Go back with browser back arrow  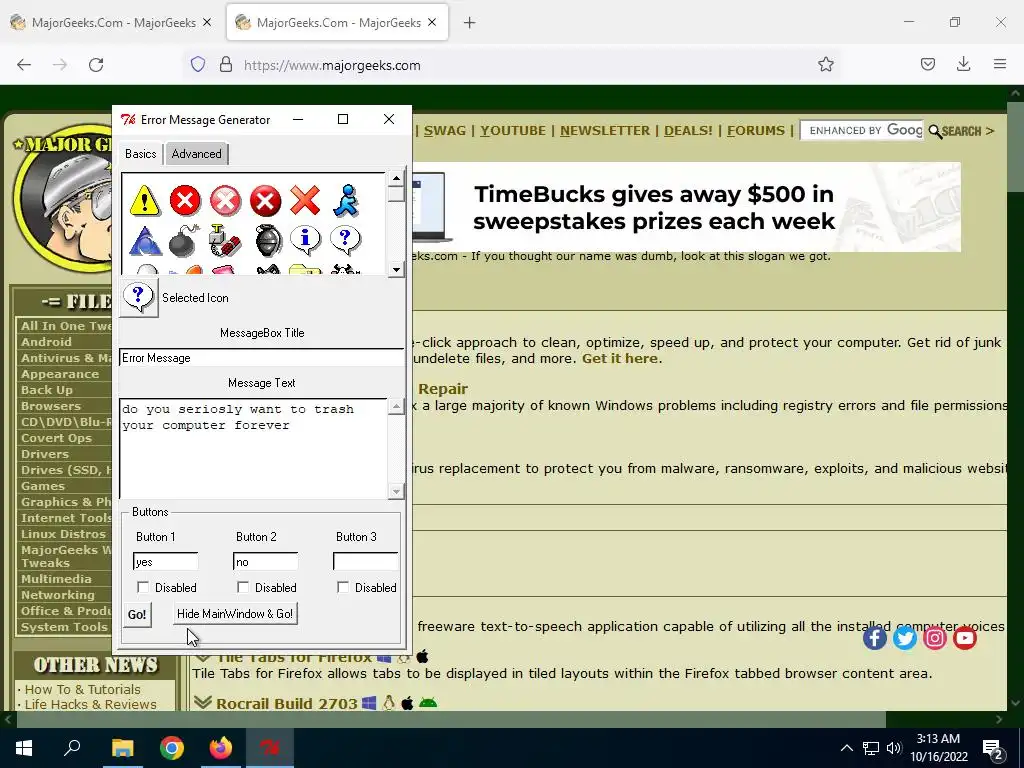24,65
